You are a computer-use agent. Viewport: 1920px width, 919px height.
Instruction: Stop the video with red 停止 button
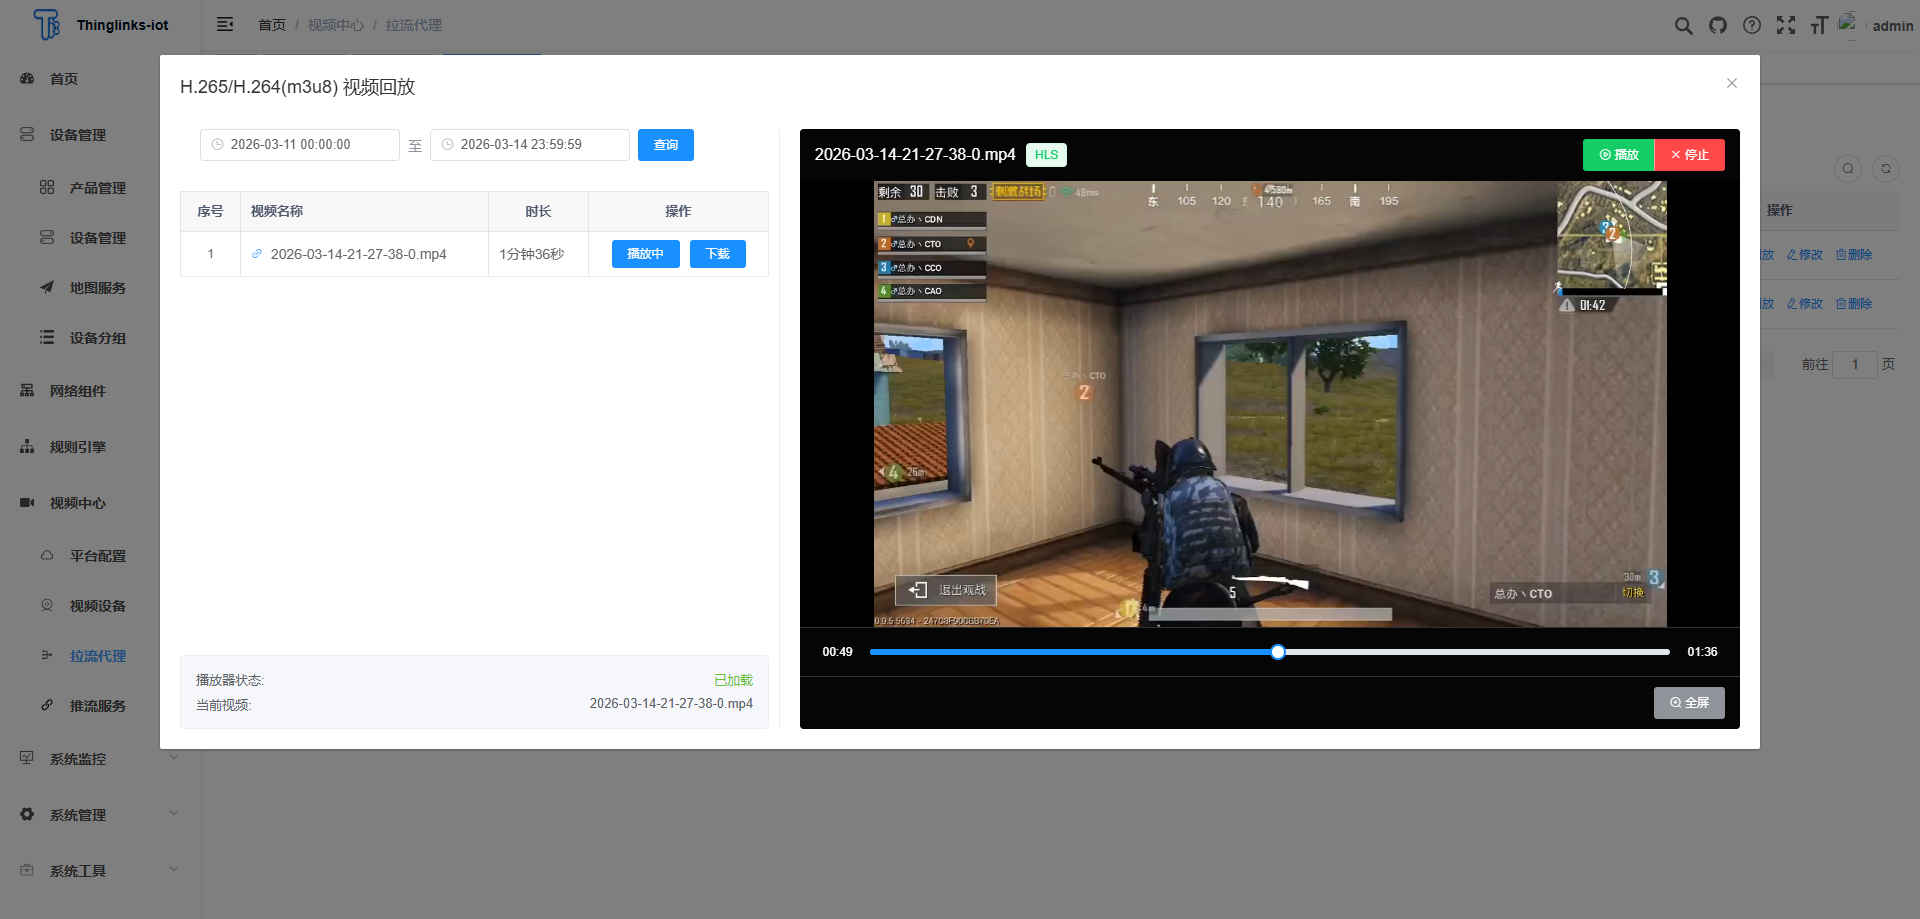tap(1690, 155)
